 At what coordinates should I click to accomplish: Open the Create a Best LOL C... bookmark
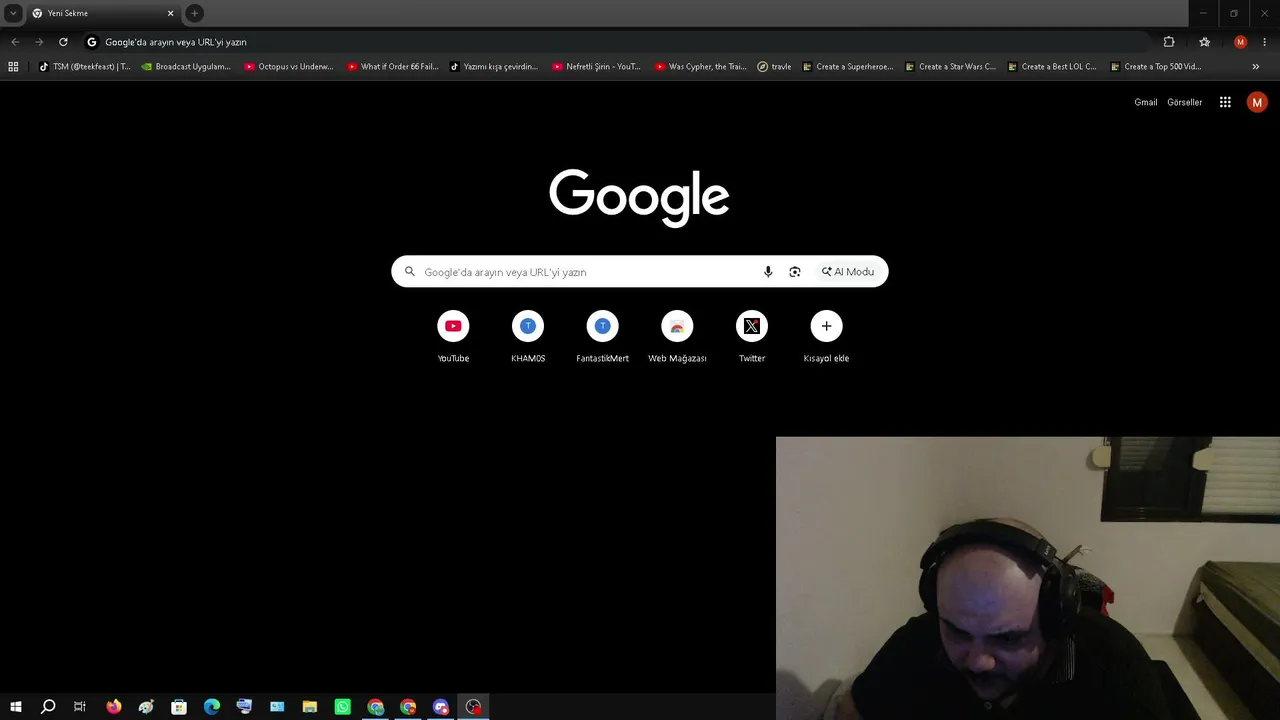[x=1052, y=67]
